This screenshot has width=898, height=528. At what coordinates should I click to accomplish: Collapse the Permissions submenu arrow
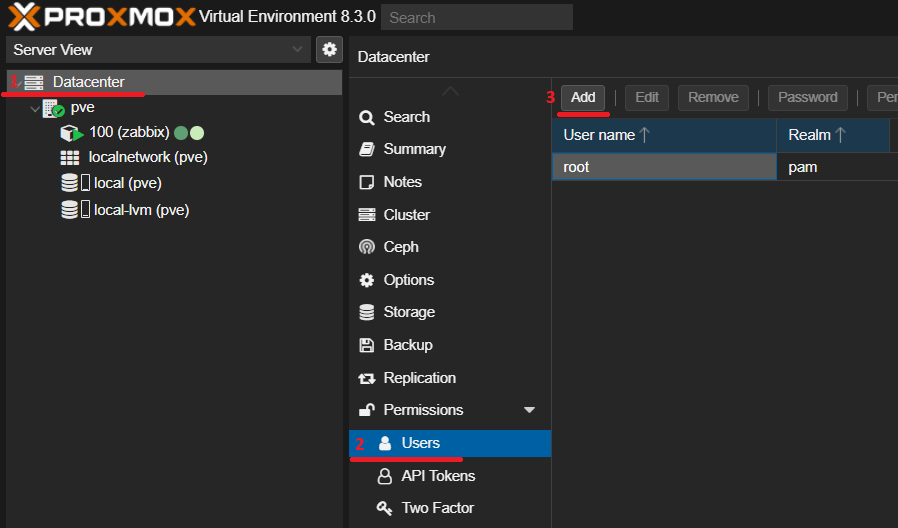point(529,410)
